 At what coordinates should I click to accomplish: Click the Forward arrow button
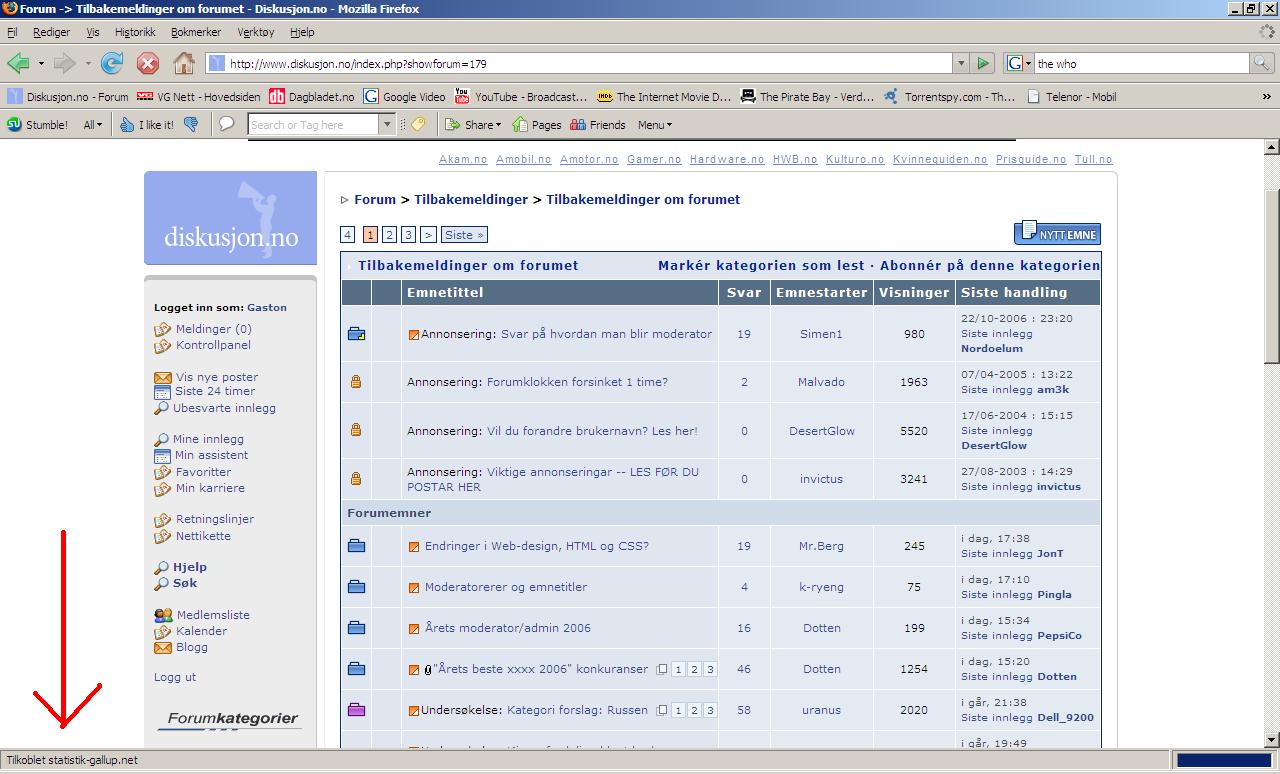65,63
